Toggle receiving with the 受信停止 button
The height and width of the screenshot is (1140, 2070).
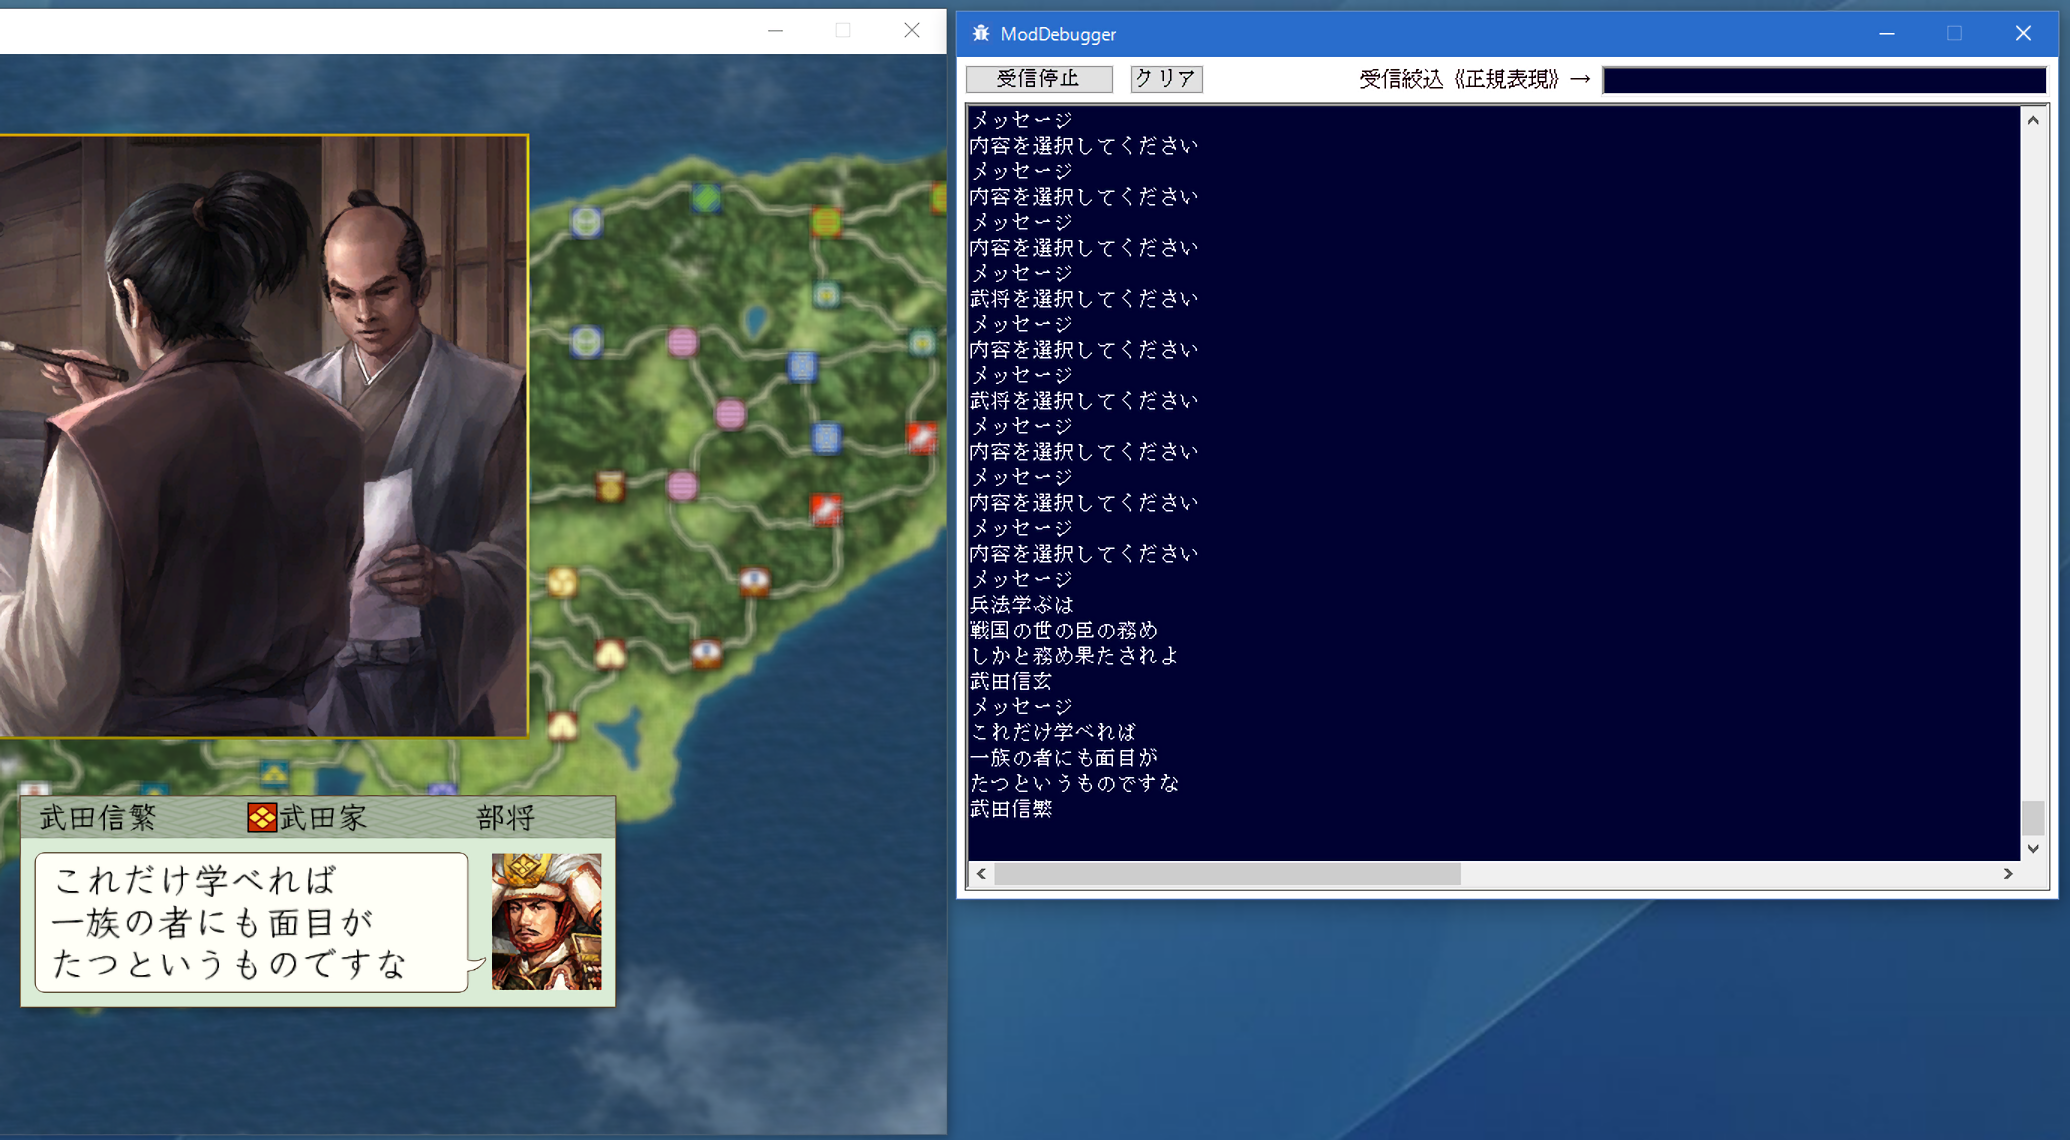[x=1039, y=78]
